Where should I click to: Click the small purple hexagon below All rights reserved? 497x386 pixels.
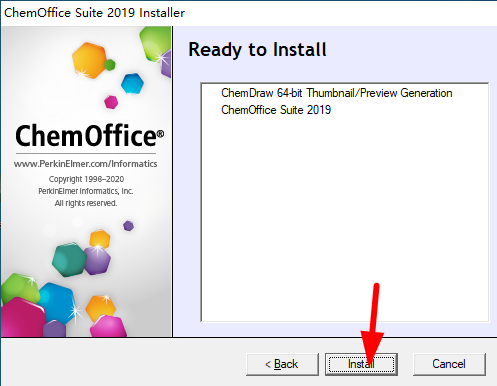click(128, 226)
